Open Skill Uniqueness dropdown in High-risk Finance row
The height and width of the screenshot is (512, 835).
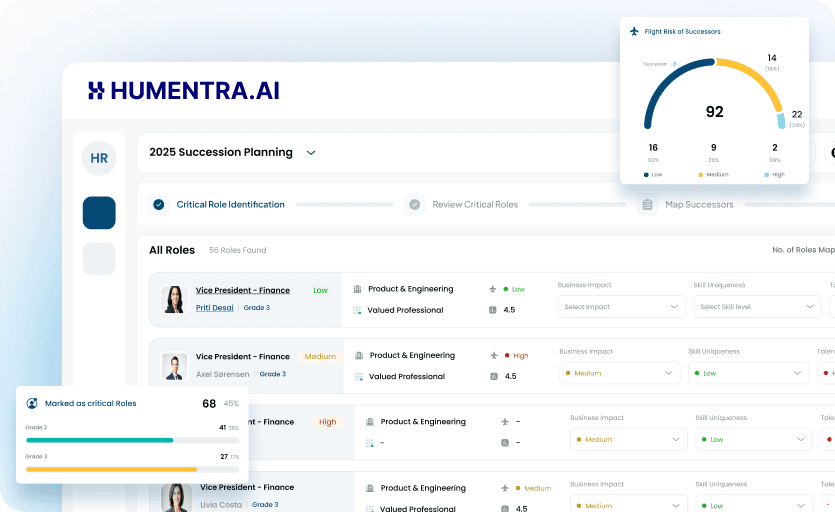point(754,440)
